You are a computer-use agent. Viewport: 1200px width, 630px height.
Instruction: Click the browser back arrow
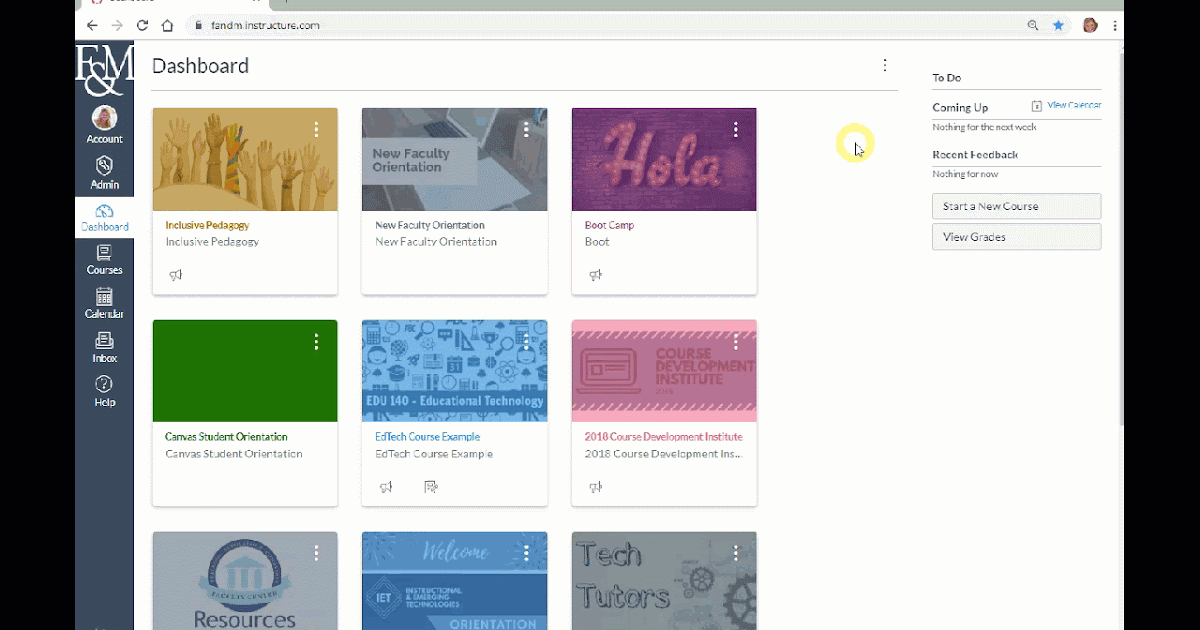(93, 25)
